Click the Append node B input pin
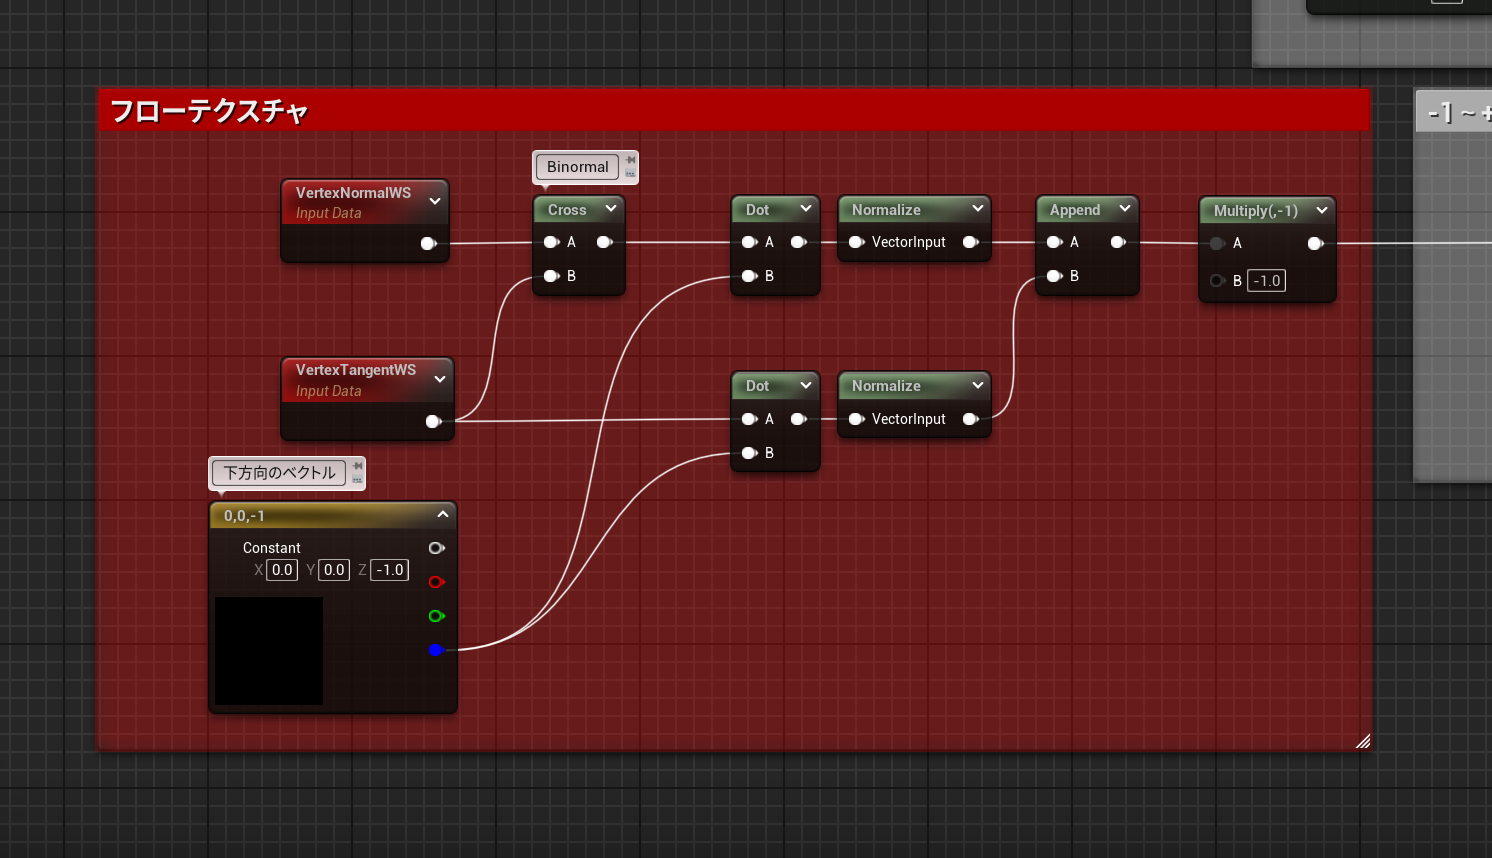 click(1053, 276)
